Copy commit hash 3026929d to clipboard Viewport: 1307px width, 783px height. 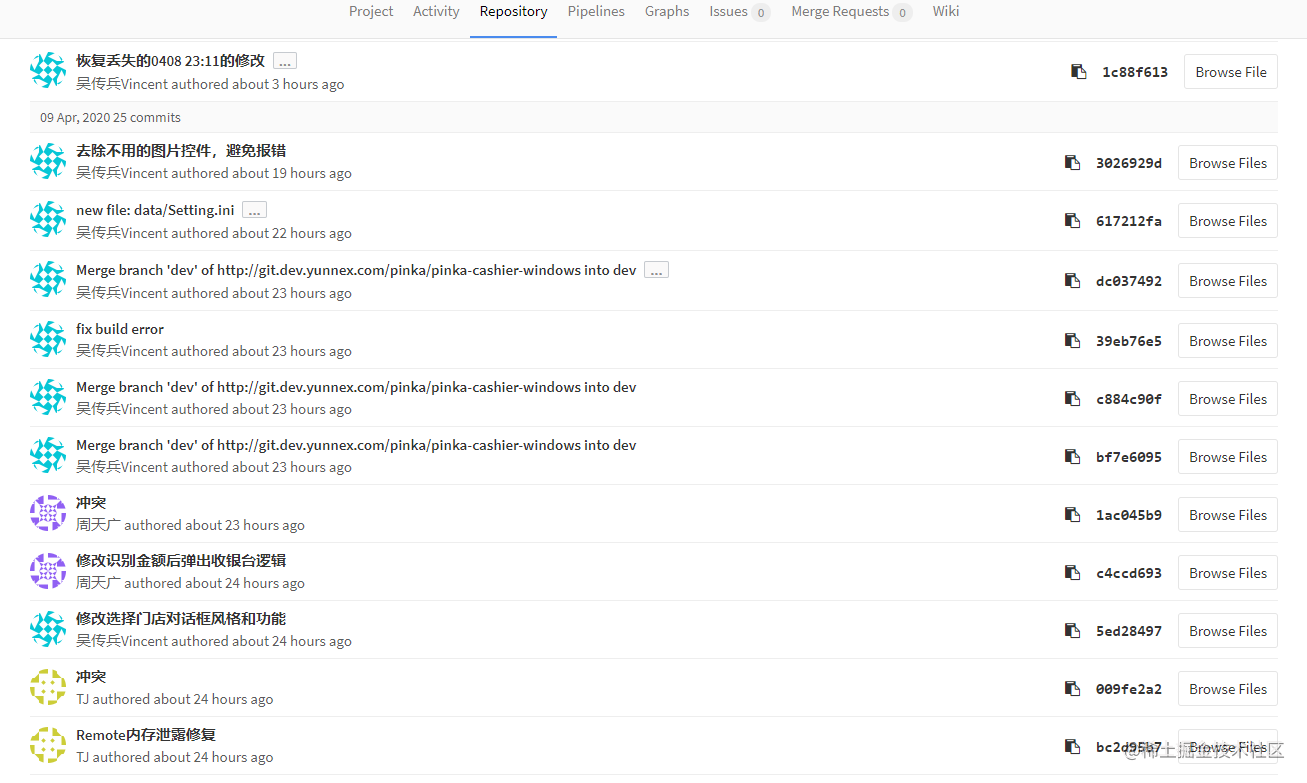[x=1073, y=163]
